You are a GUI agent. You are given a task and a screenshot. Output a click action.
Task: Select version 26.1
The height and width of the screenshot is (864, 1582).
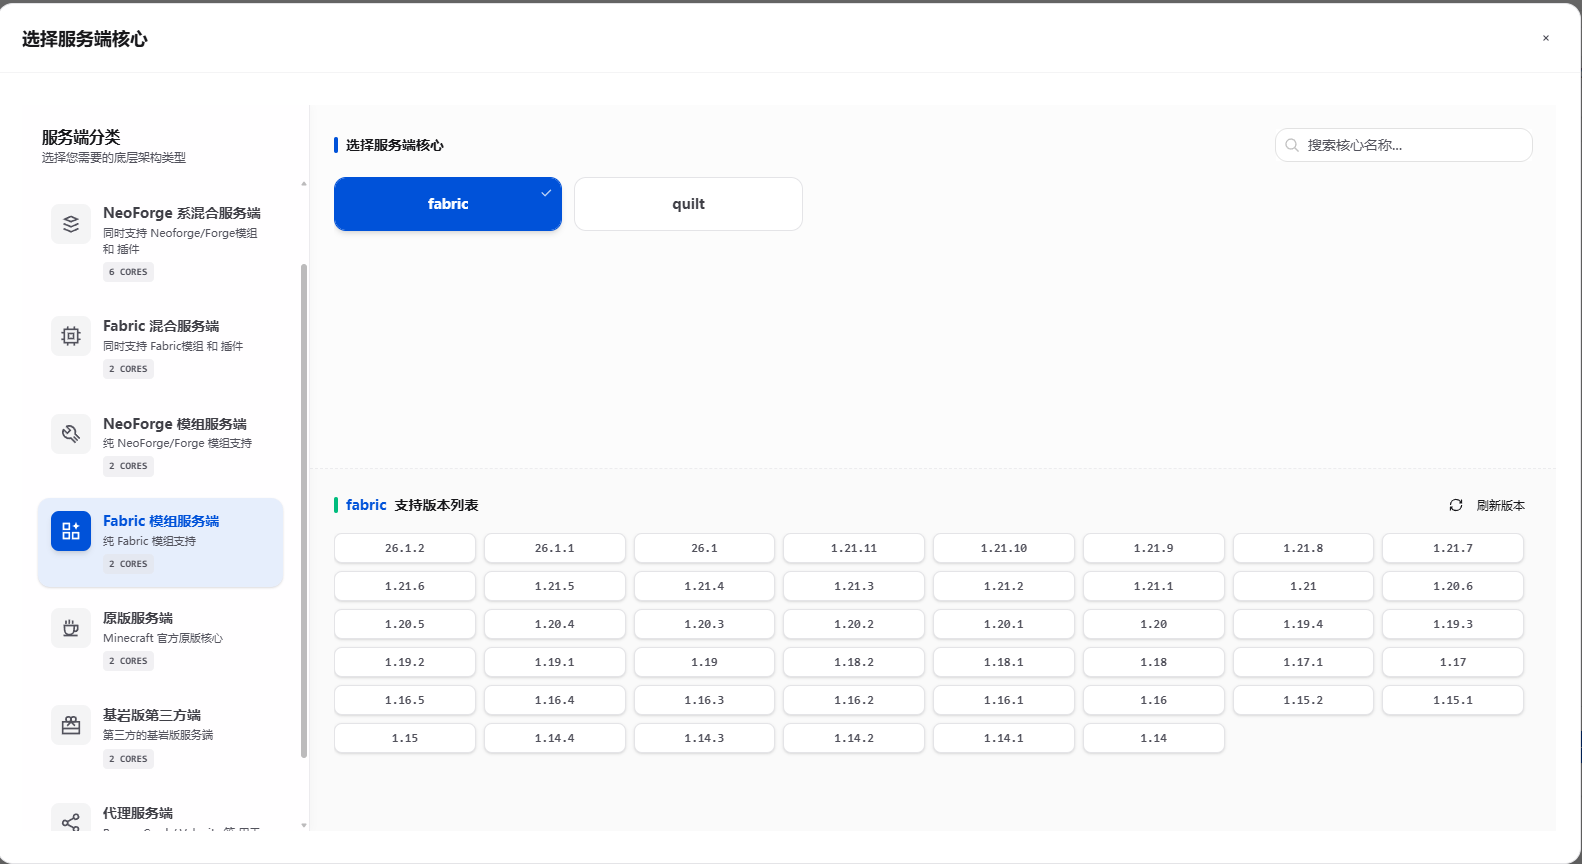click(704, 548)
